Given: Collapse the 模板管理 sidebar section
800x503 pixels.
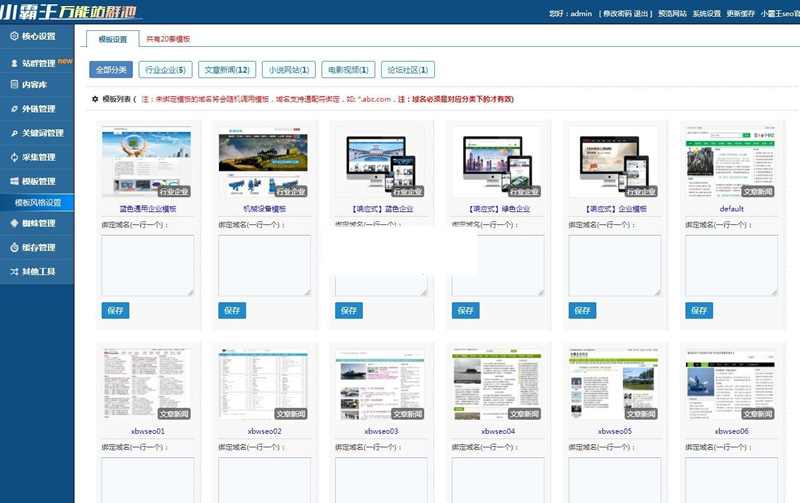Looking at the screenshot, I should click(x=38, y=181).
